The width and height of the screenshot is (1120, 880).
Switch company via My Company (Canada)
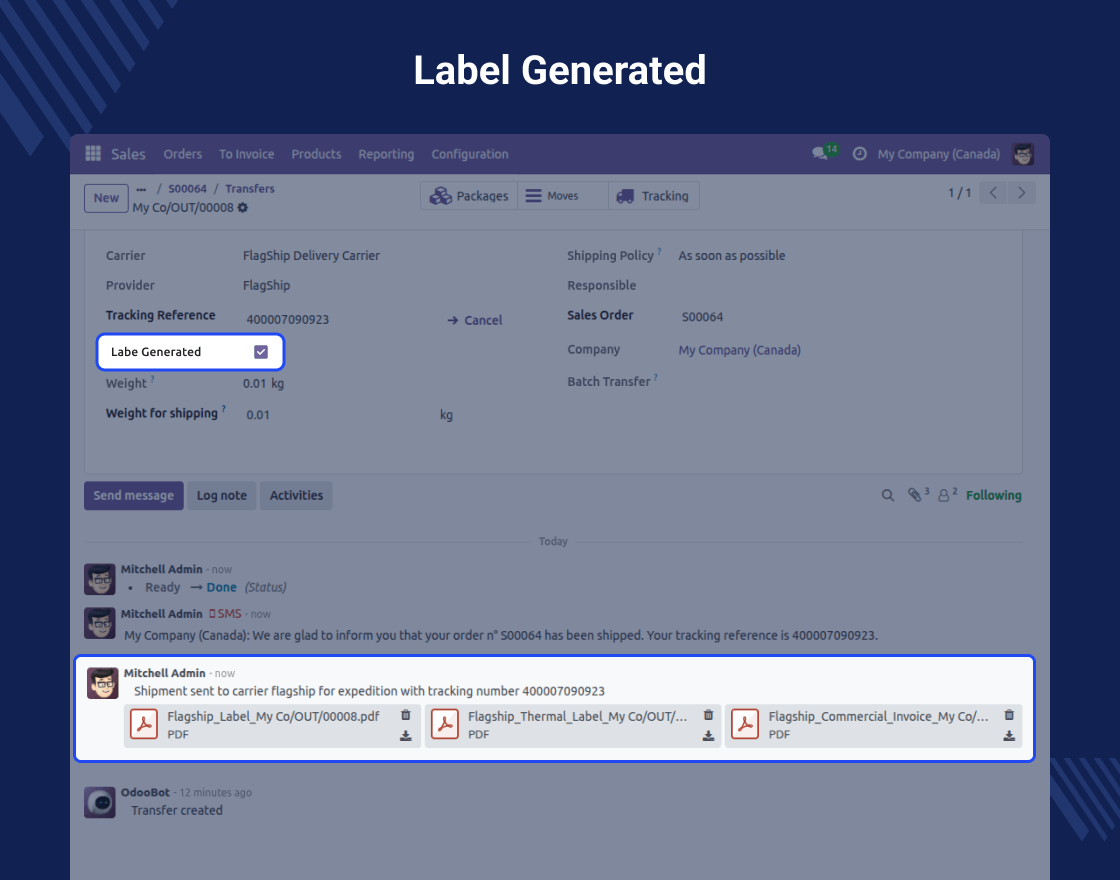939,154
